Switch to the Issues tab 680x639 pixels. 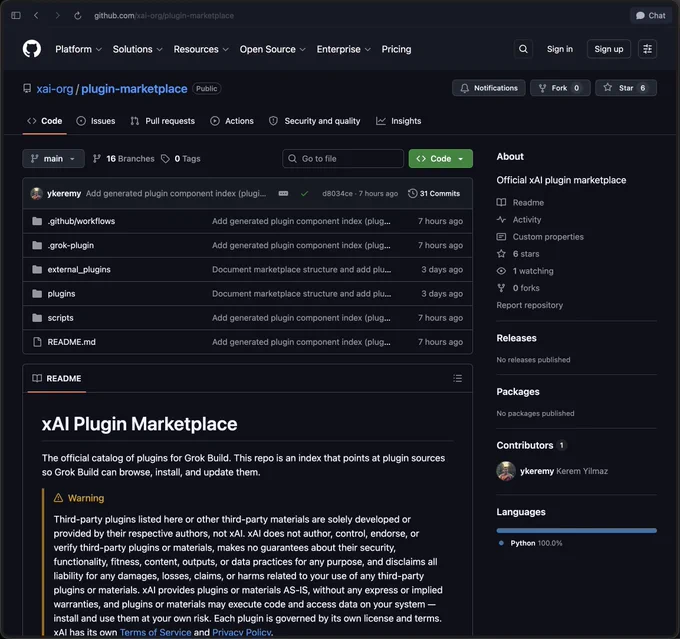(x=96, y=121)
